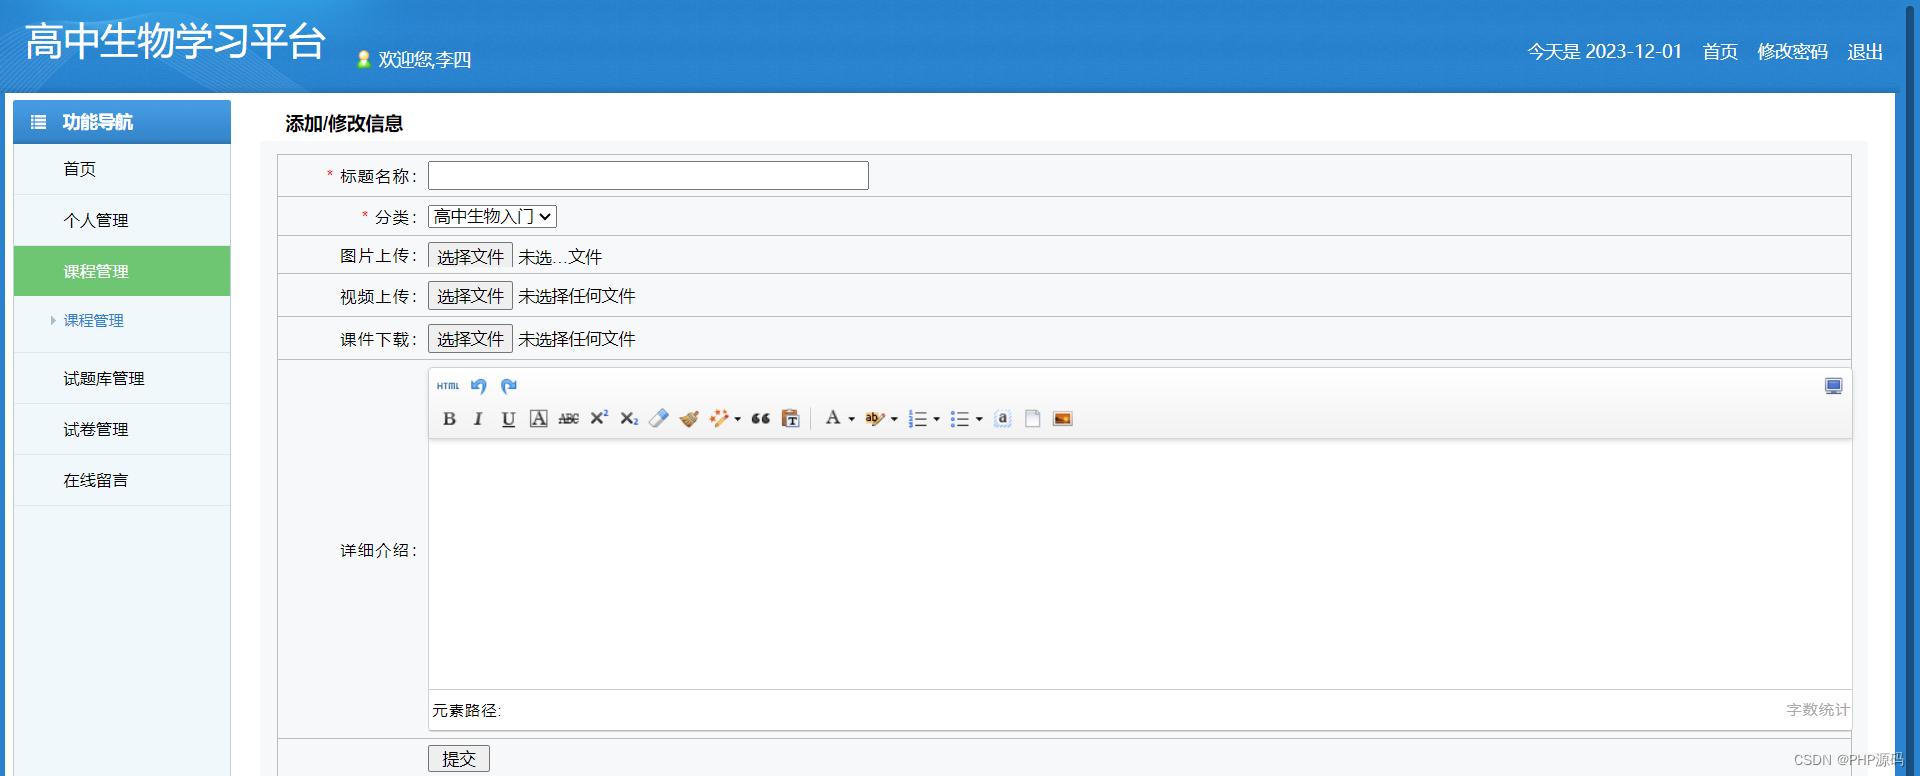Apply subscript formatting
The width and height of the screenshot is (1920, 776).
click(x=628, y=419)
